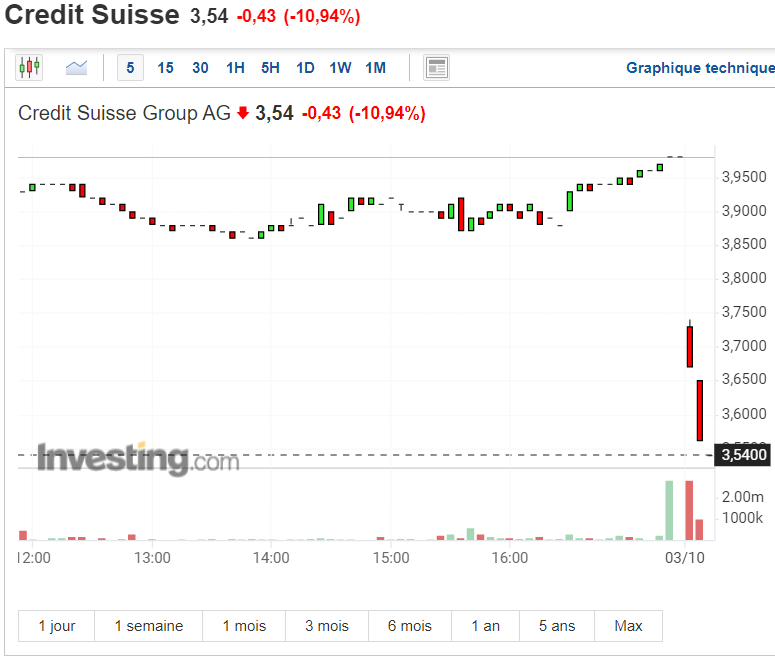The image size is (775, 659).
Task: Set range to 1 semaine
Action: [149, 626]
